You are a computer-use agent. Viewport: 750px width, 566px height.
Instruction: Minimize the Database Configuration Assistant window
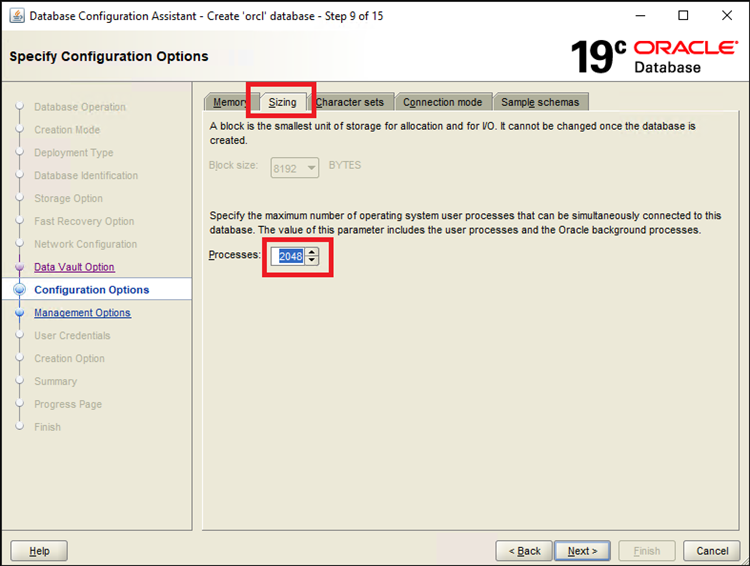tap(640, 16)
